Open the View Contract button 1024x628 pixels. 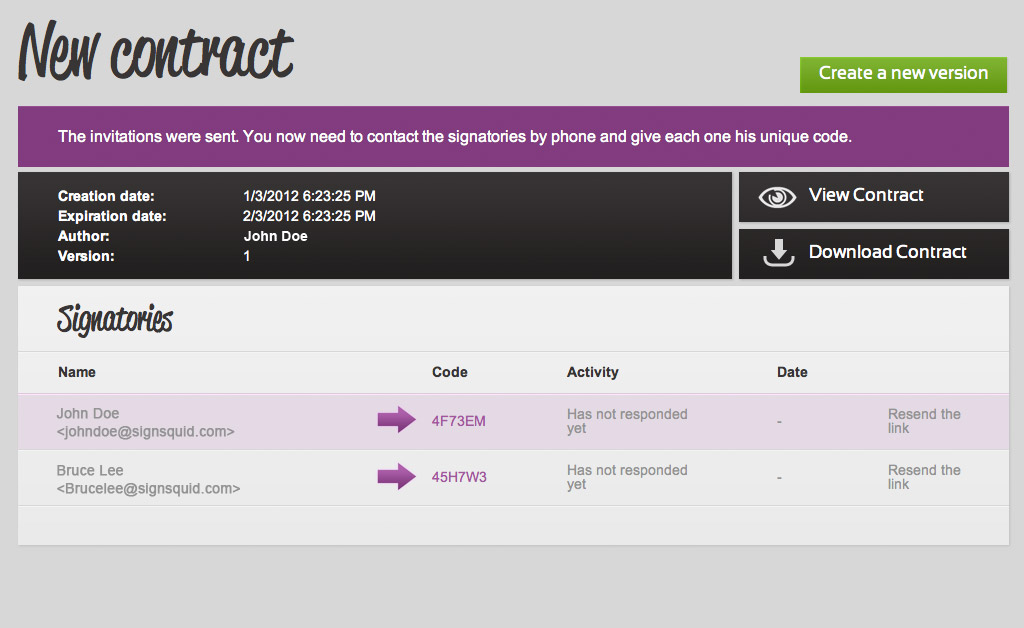click(874, 197)
